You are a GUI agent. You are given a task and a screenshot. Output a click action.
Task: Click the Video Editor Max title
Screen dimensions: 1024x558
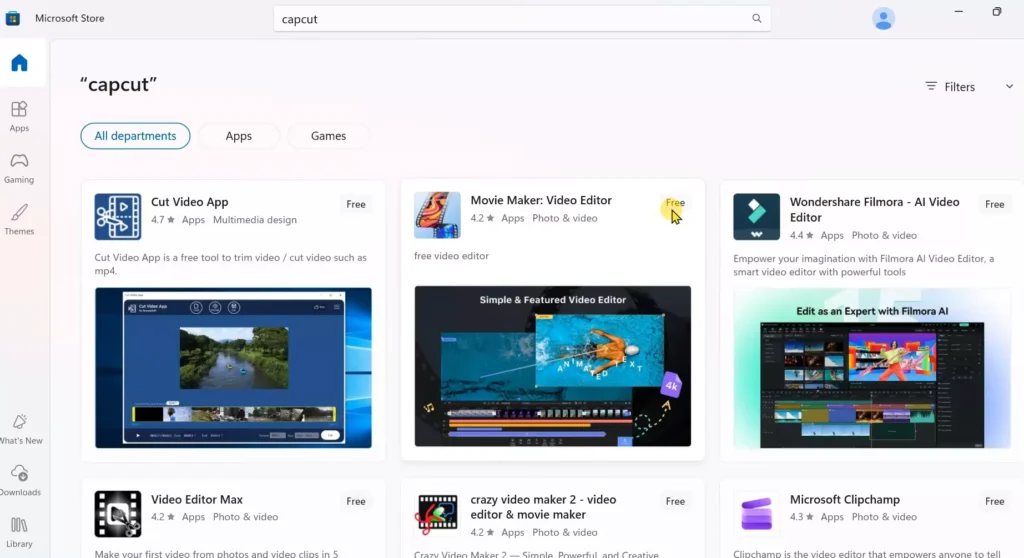(x=197, y=499)
